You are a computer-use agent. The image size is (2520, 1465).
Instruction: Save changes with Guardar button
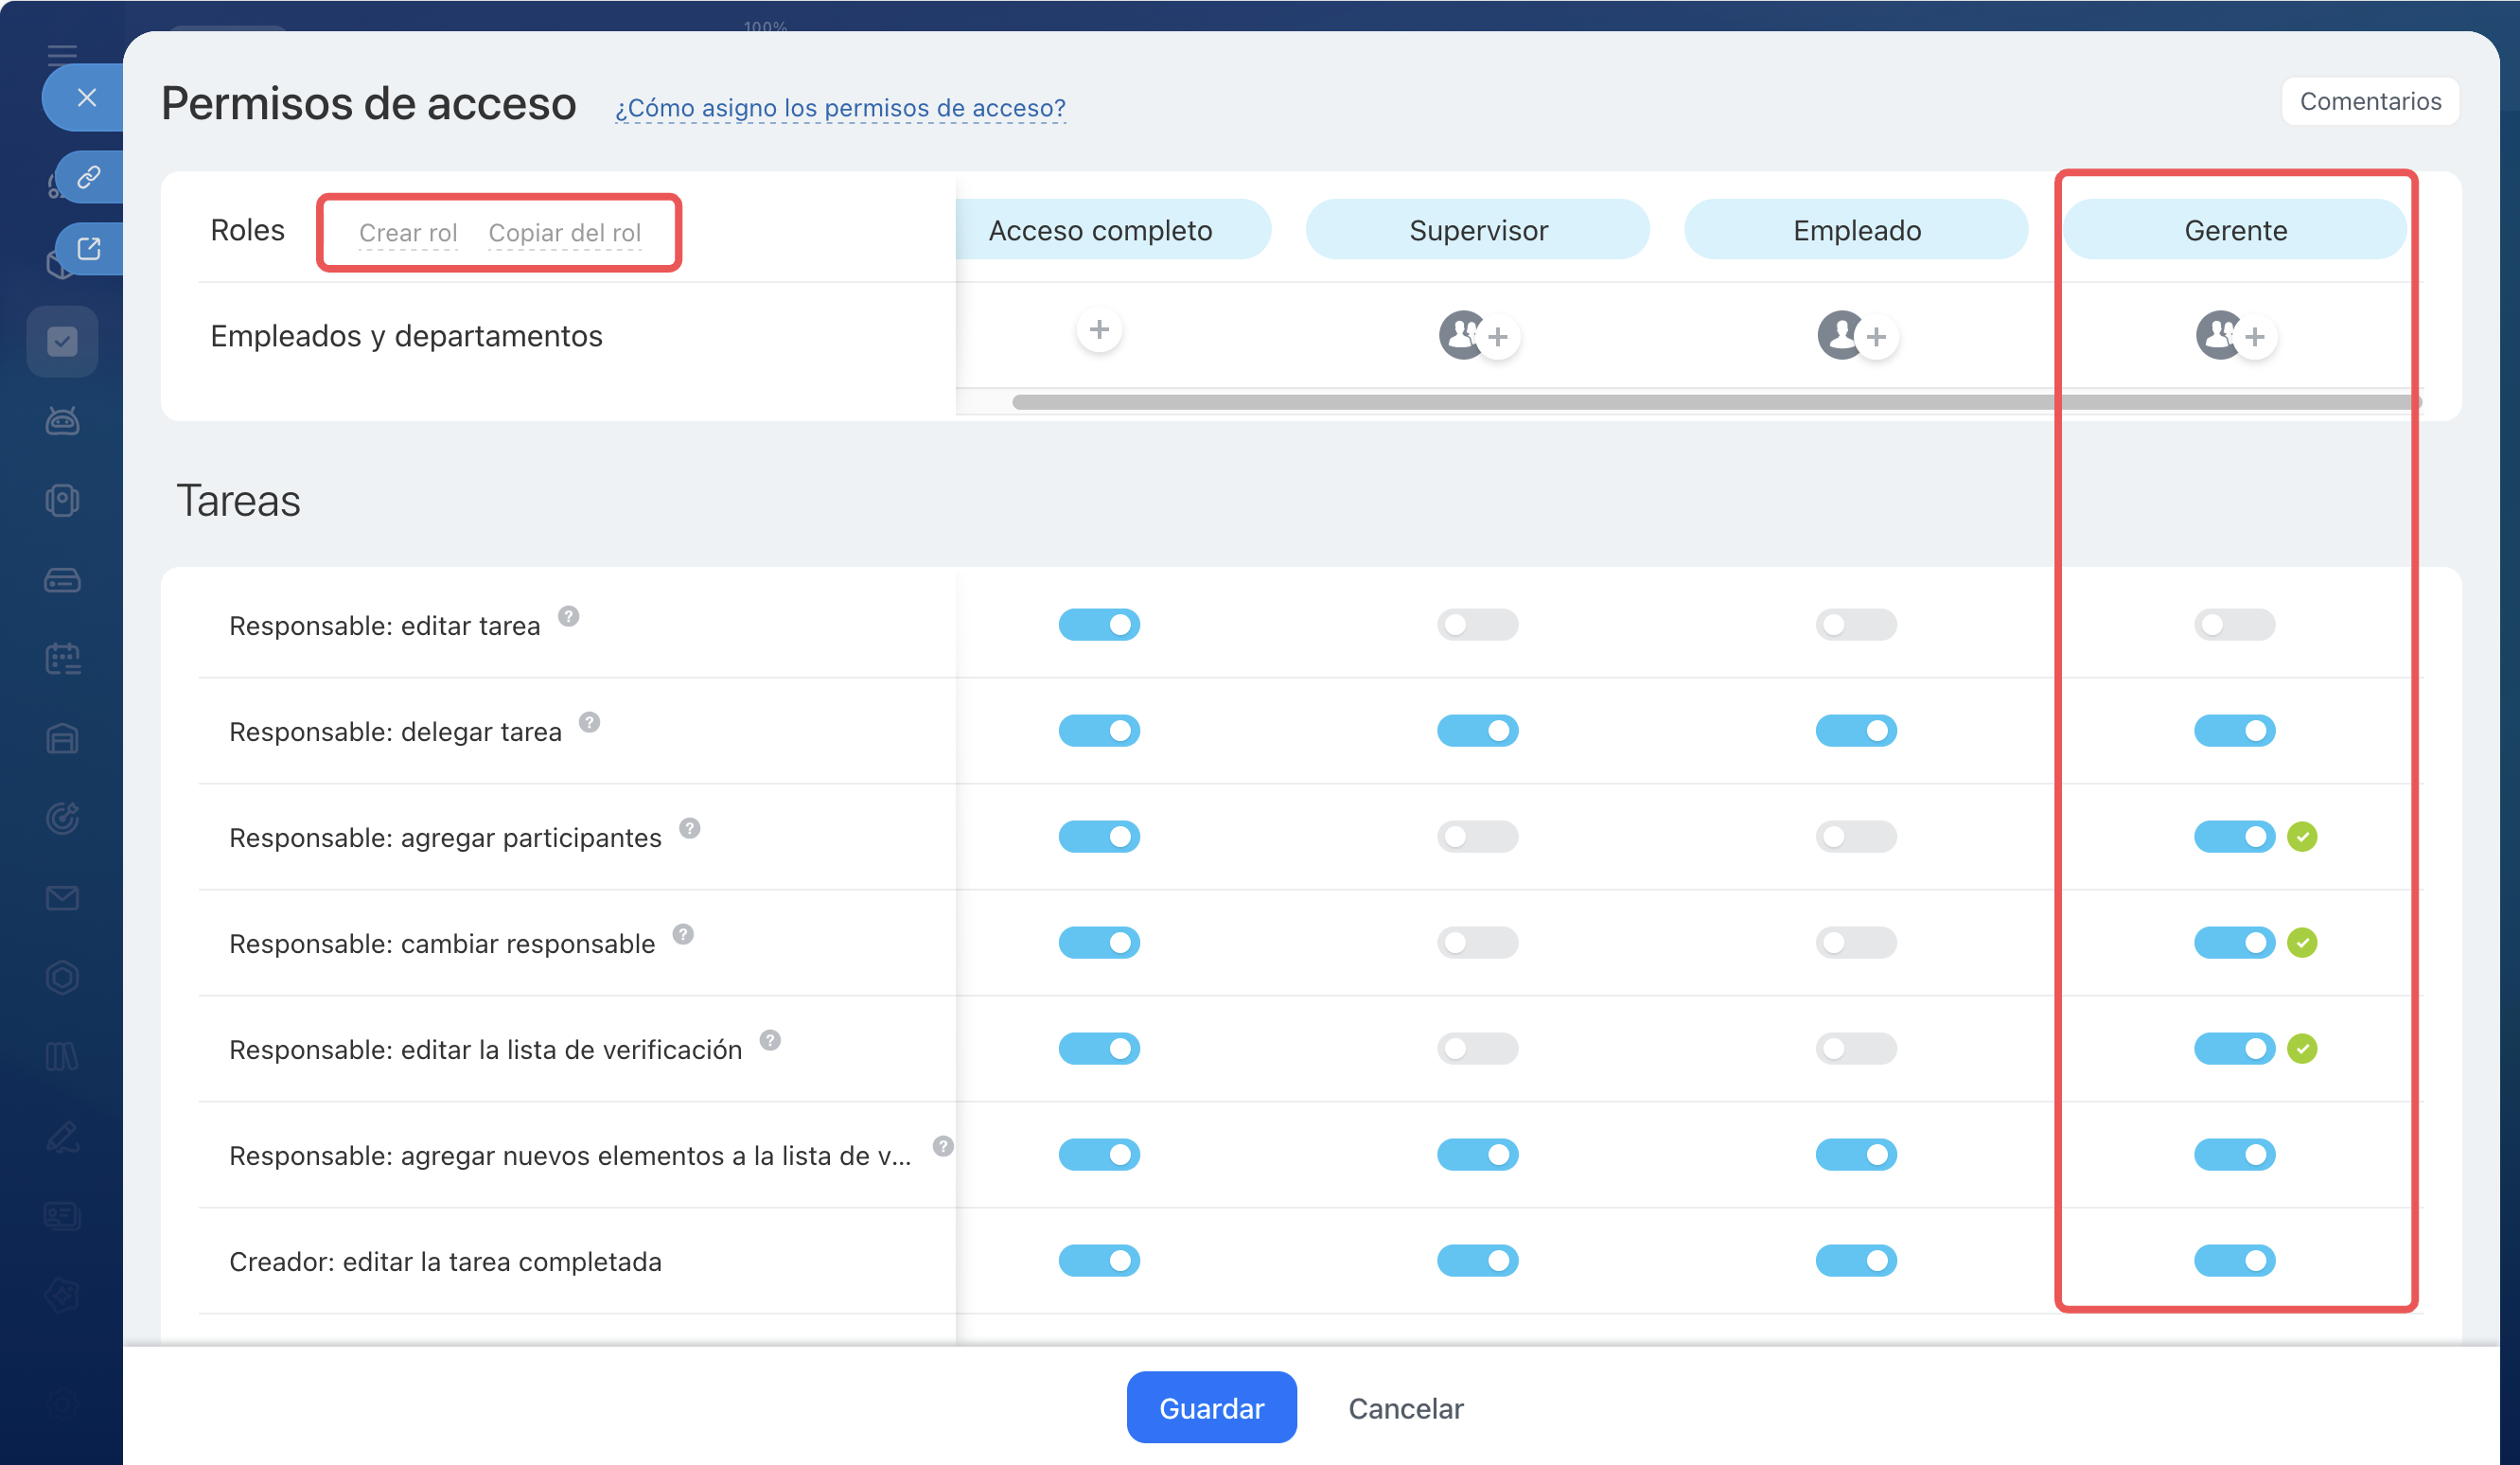1211,1408
